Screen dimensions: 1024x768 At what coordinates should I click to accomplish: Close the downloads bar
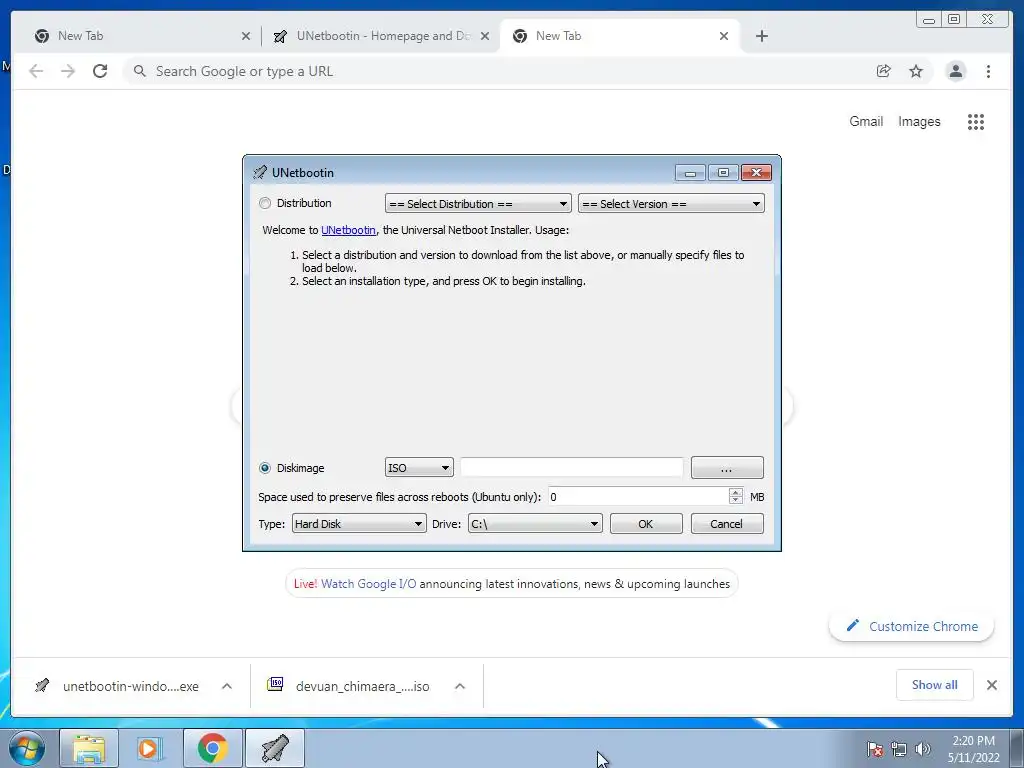click(991, 685)
